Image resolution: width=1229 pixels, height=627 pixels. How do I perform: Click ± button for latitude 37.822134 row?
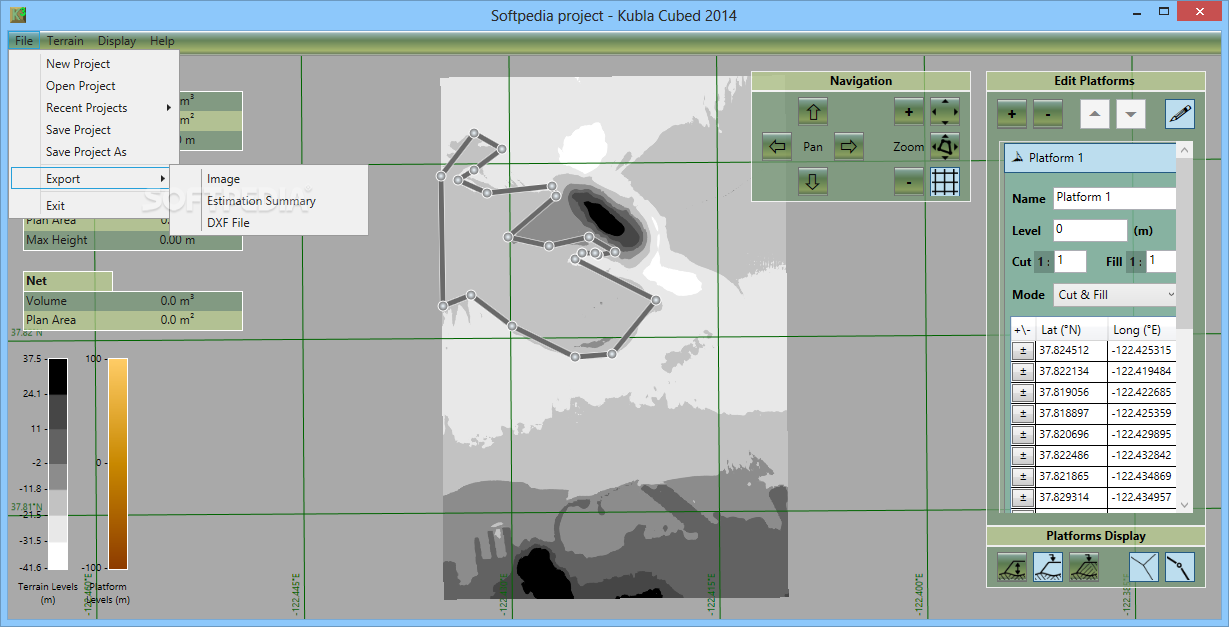pyautogui.click(x=1022, y=371)
